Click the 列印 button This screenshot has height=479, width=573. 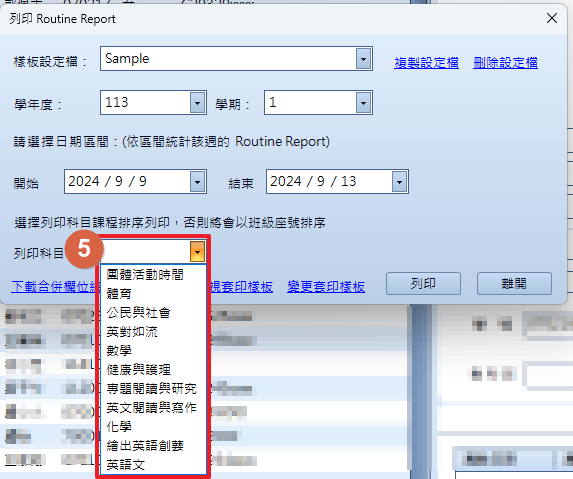click(x=423, y=283)
